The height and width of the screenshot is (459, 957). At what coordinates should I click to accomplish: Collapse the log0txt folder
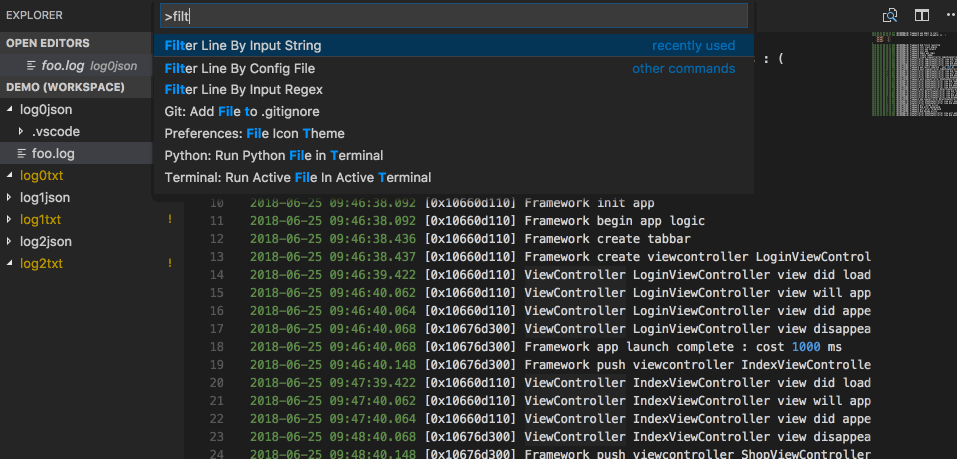click(9, 176)
